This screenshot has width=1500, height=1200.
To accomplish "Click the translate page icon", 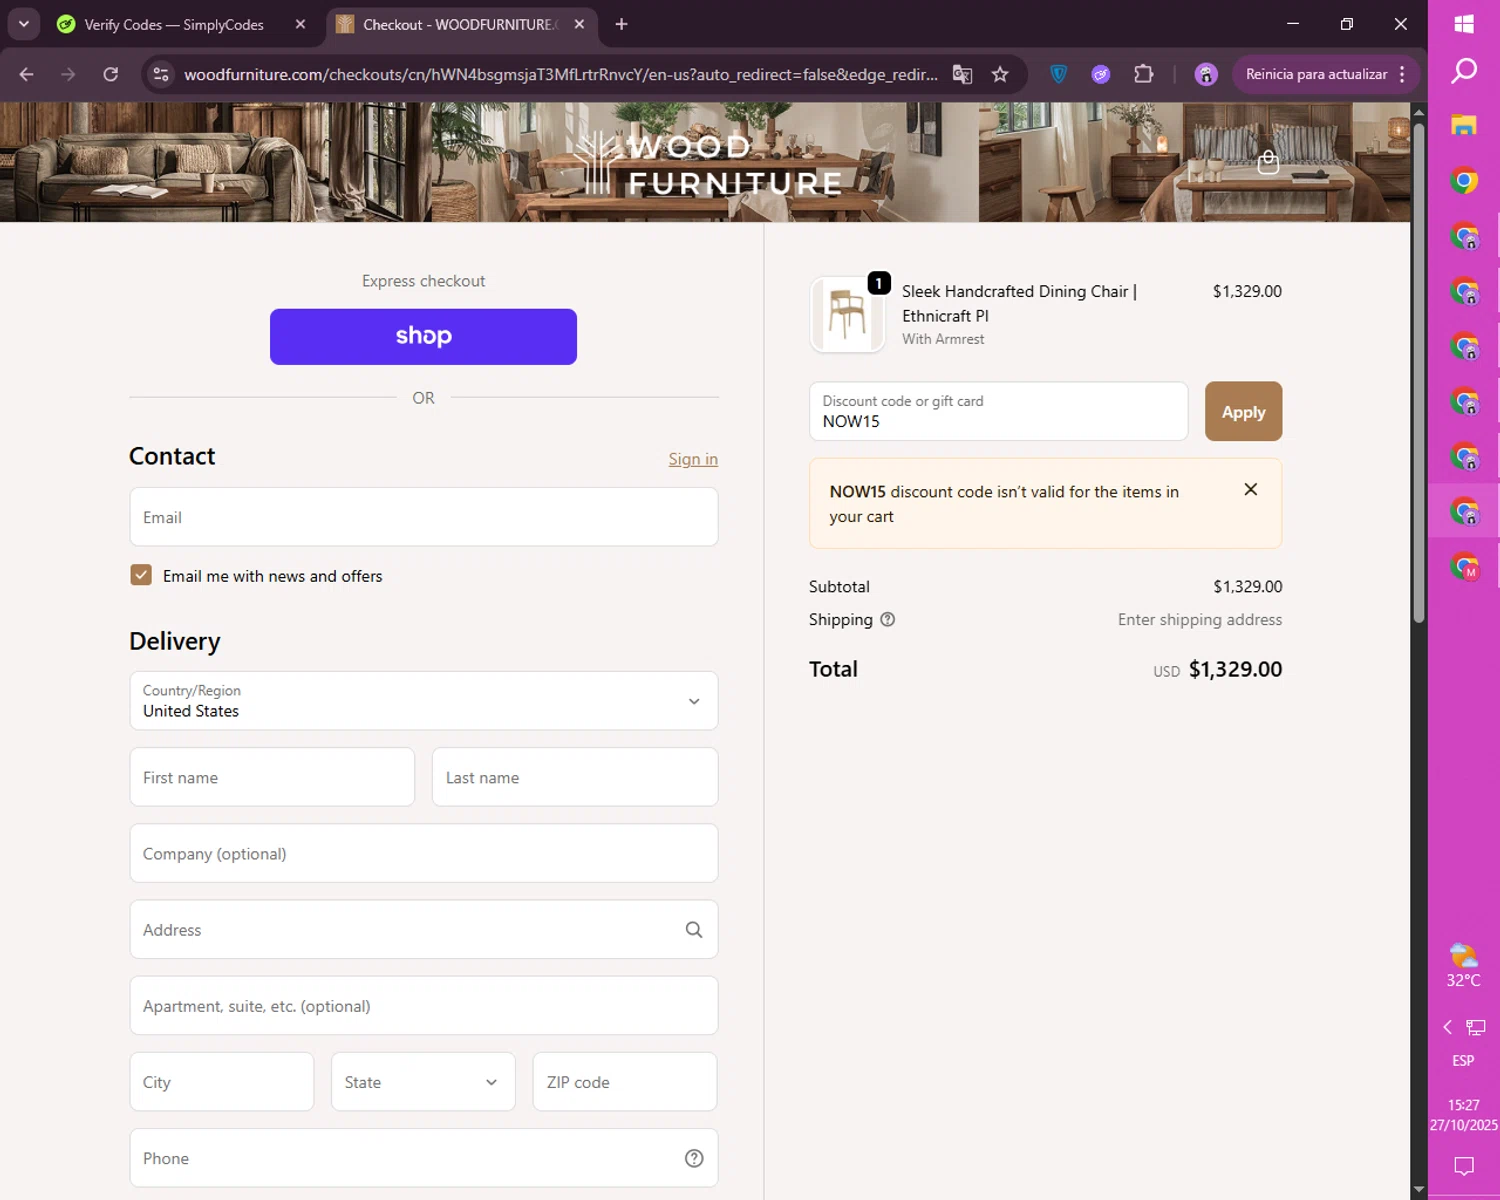I will pyautogui.click(x=962, y=74).
